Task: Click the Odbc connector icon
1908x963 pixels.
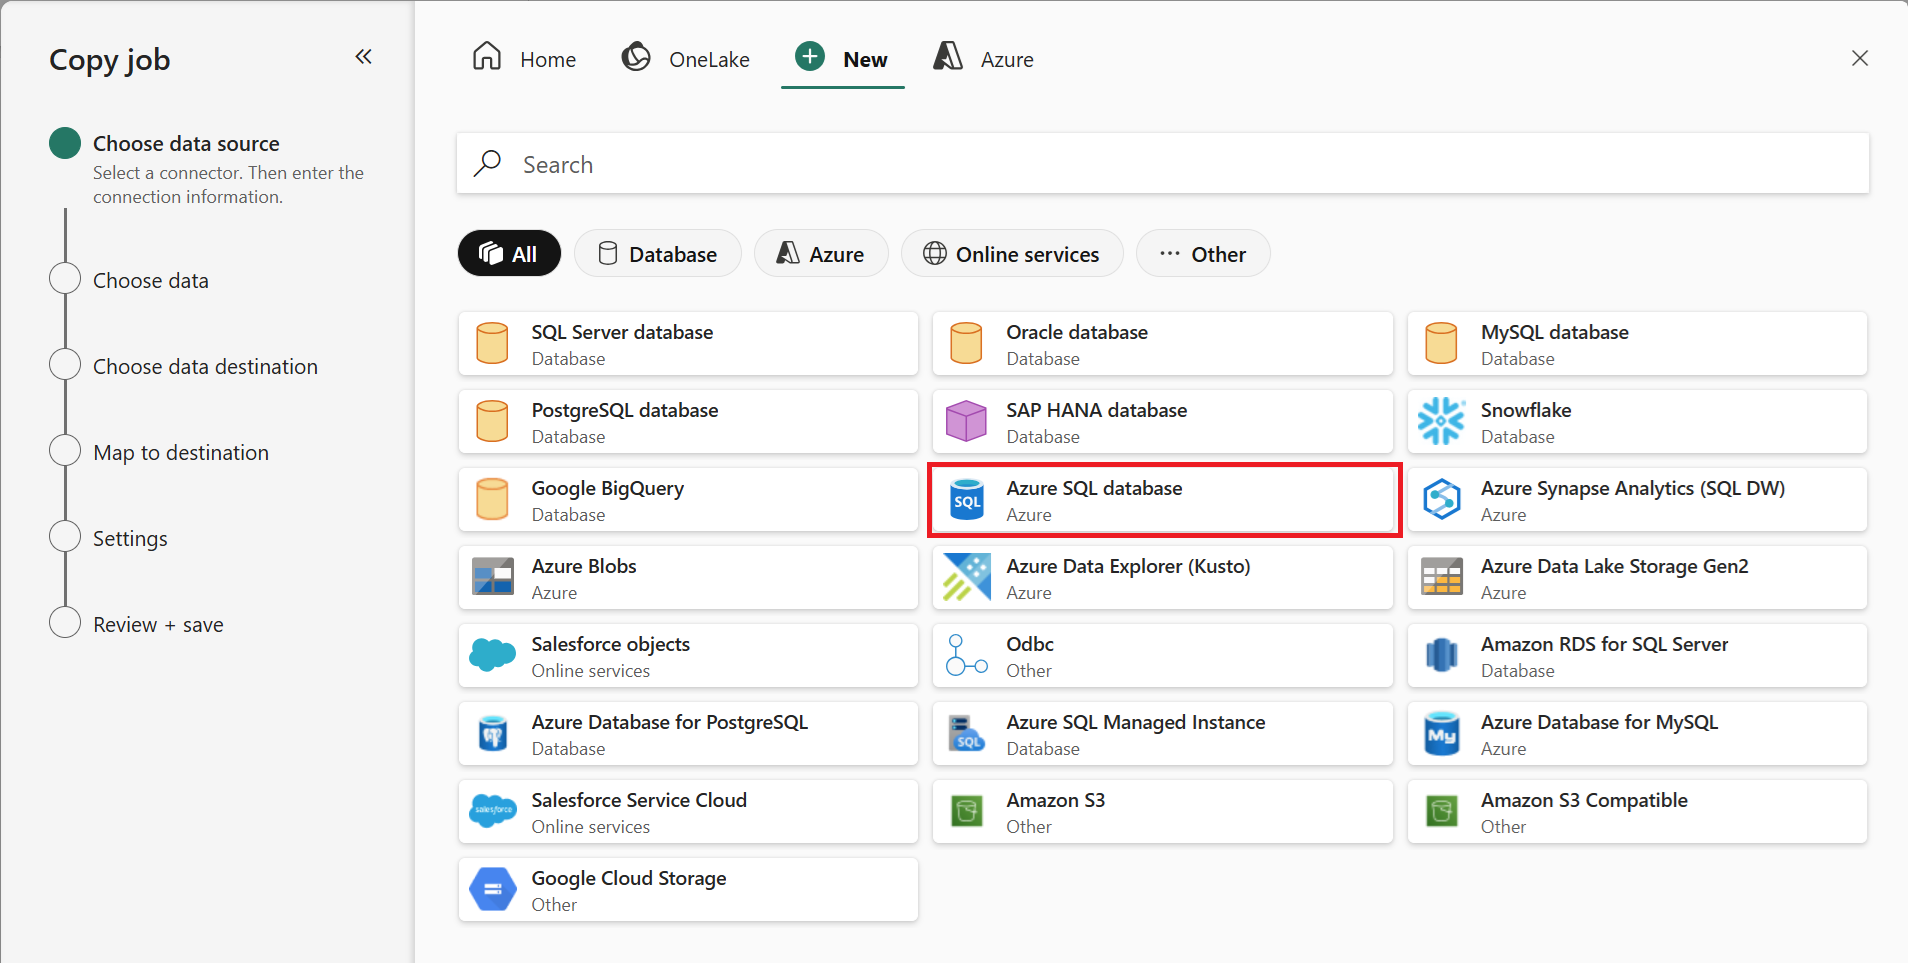Action: pyautogui.click(x=966, y=655)
